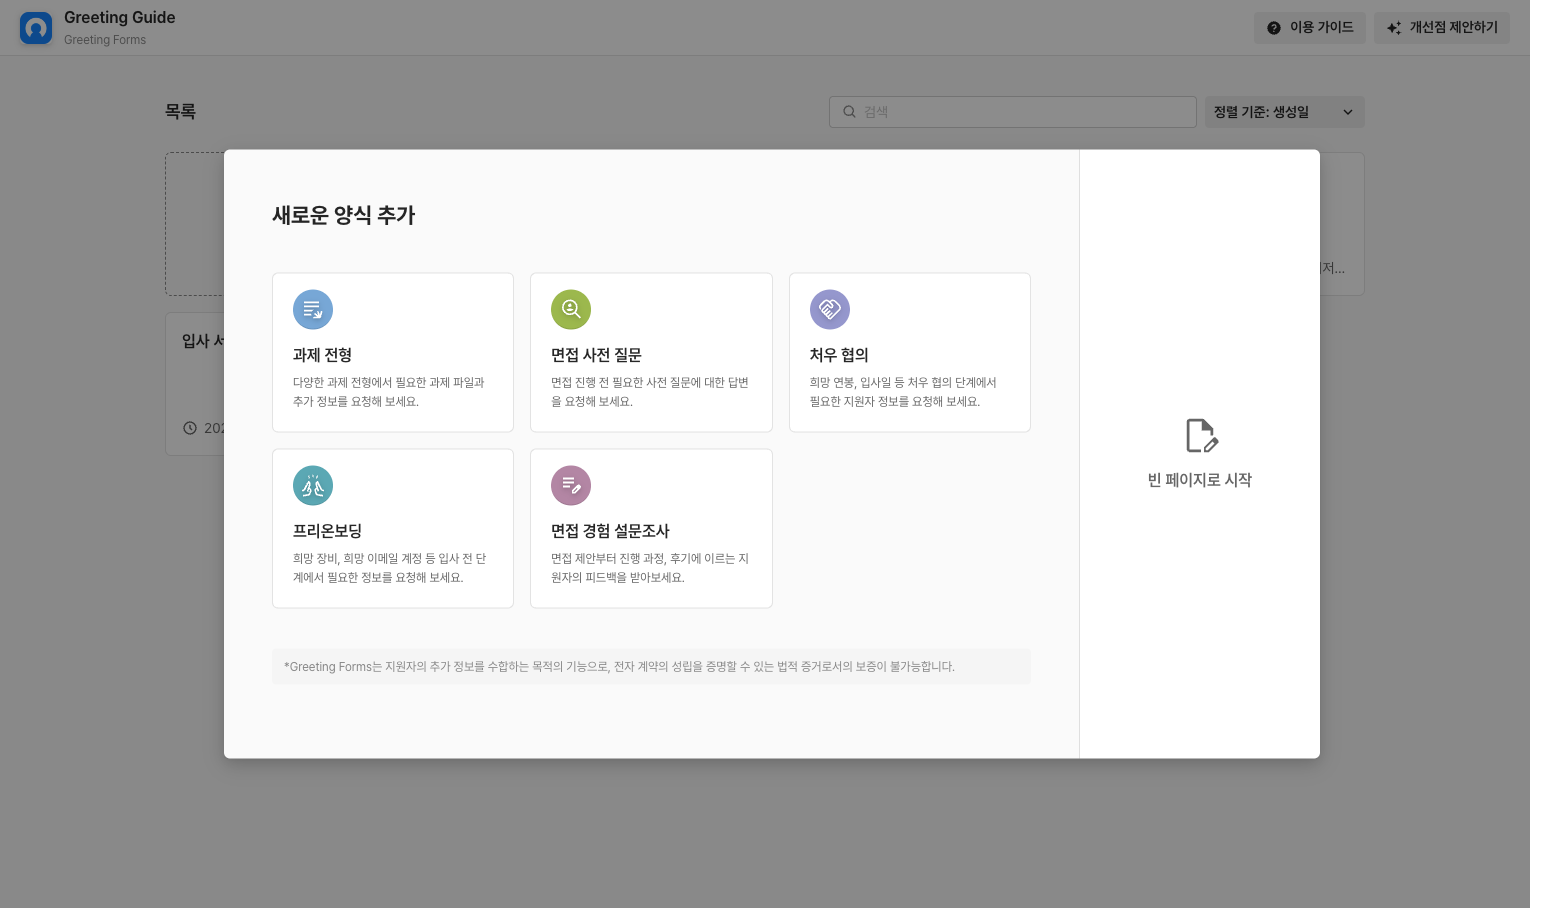Screen dimensions: 1544x908
Task: Open the 이용 가이드 button
Action: [x=1310, y=28]
